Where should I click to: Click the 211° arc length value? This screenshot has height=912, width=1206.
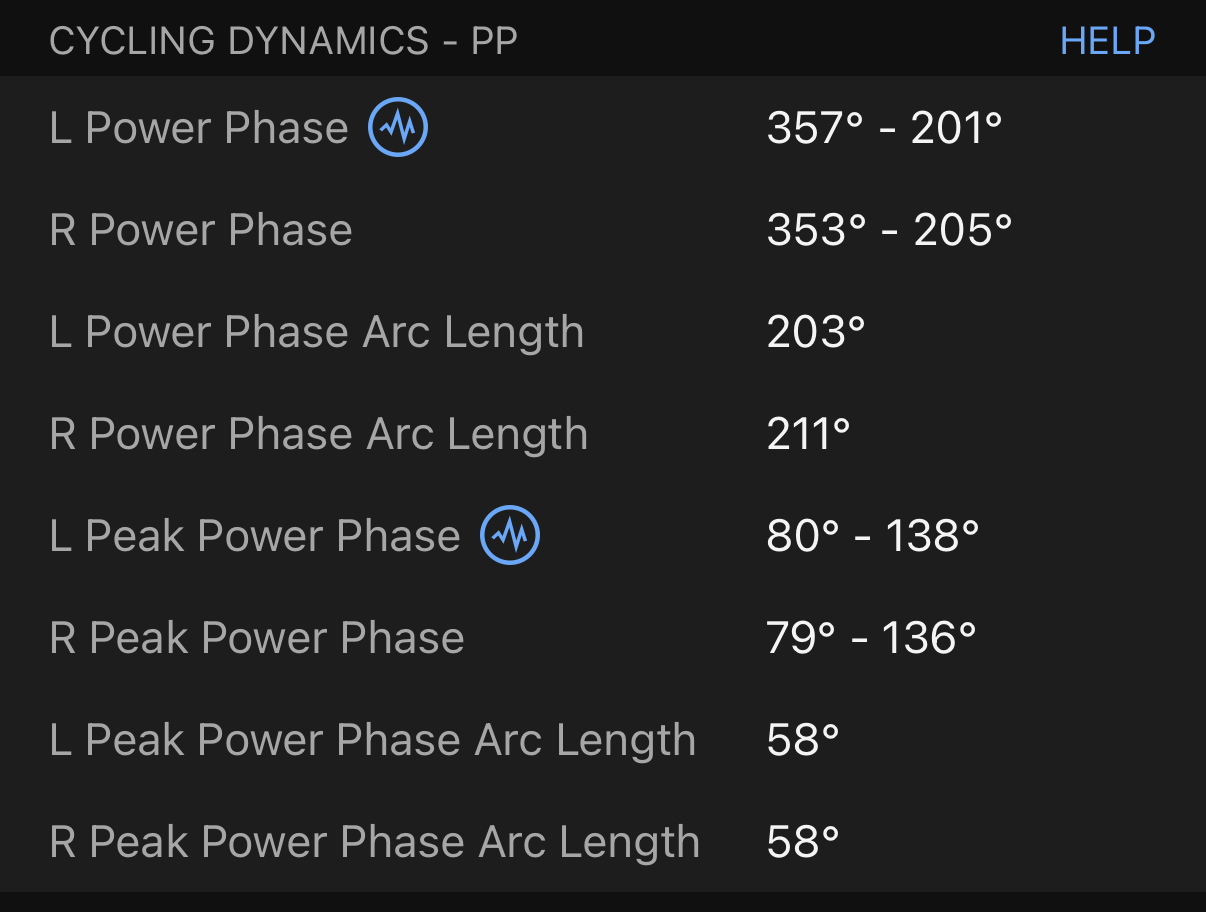click(808, 434)
